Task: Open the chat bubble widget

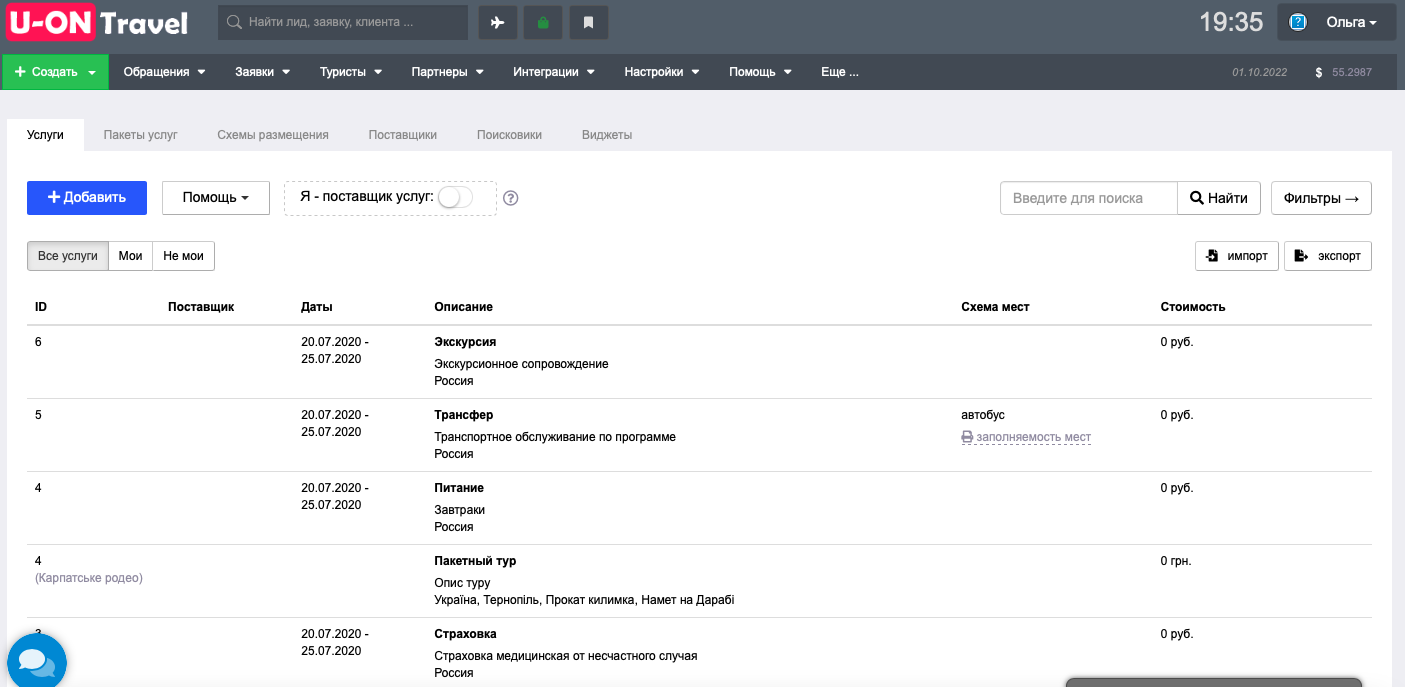Action: 36,661
